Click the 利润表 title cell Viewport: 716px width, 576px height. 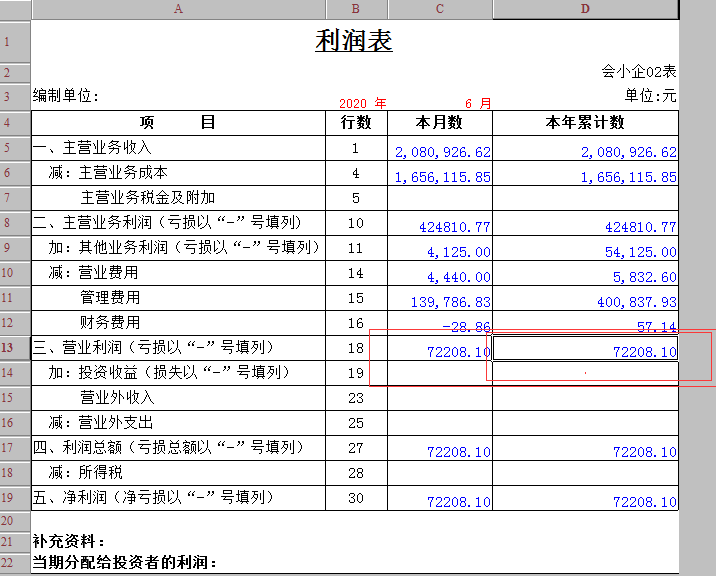[354, 41]
